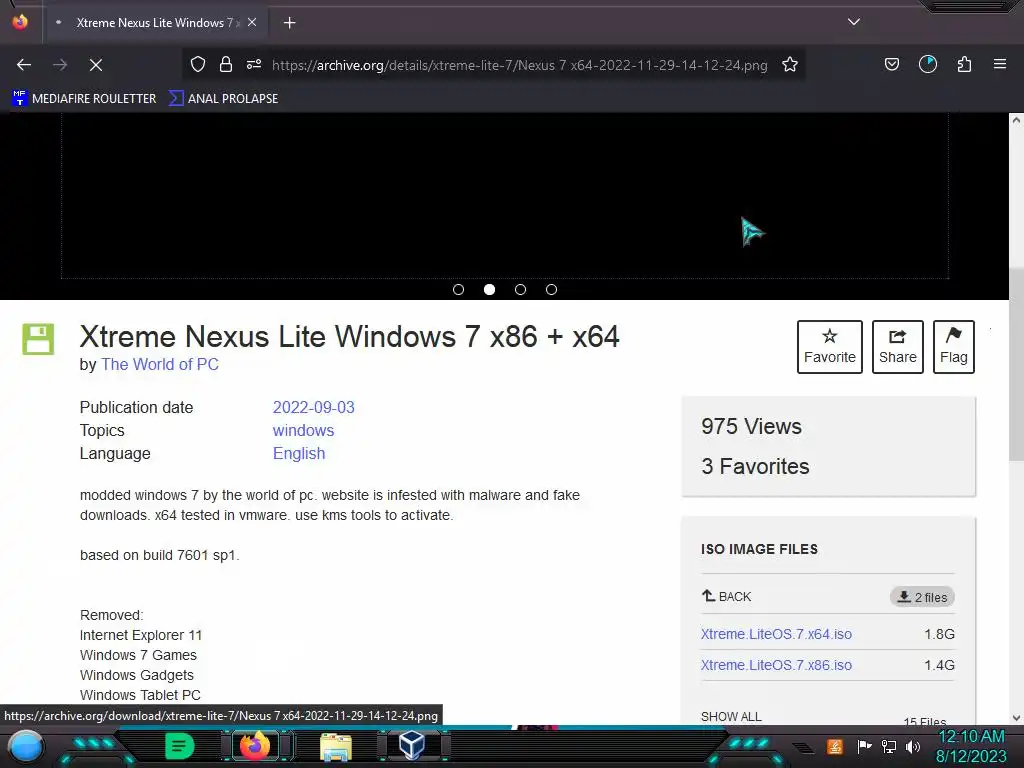
Task: View site security via the padlock icon
Action: (x=226, y=64)
